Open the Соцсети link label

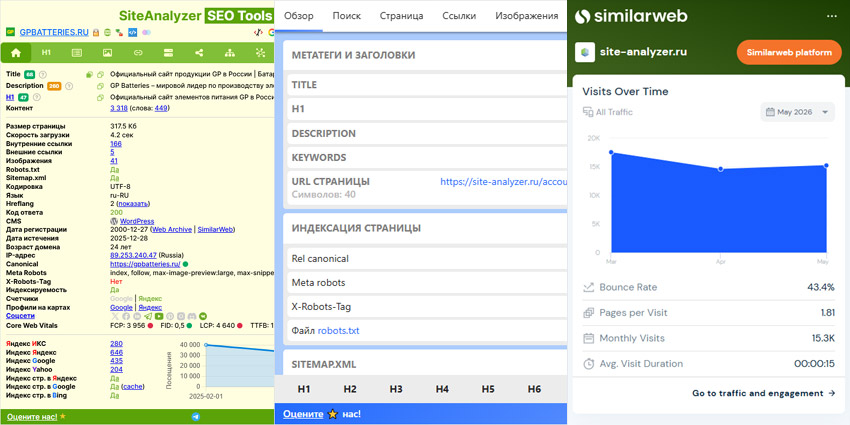pyautogui.click(x=21, y=315)
